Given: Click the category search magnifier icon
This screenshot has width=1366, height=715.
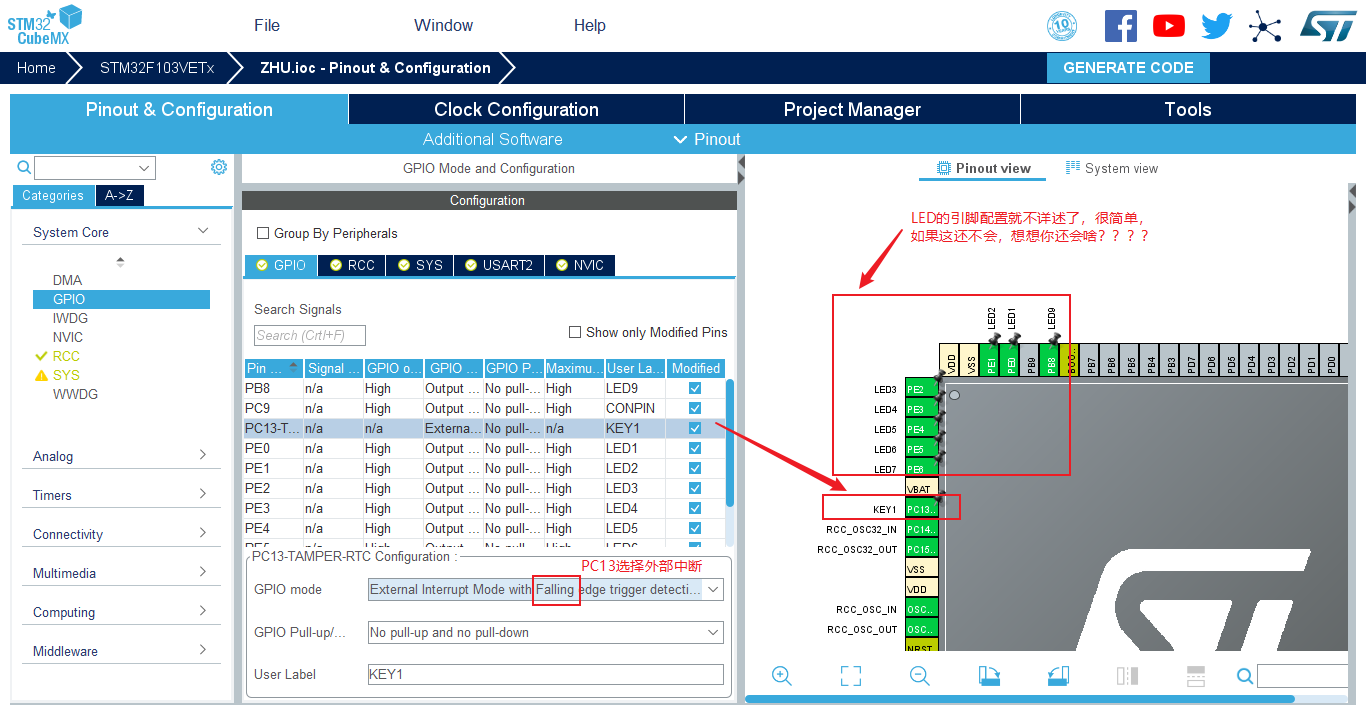Looking at the screenshot, I should coord(24,168).
